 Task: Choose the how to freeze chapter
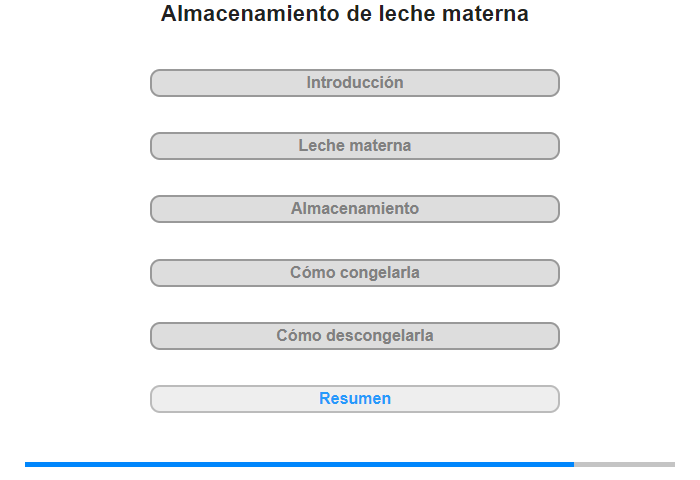(355, 273)
